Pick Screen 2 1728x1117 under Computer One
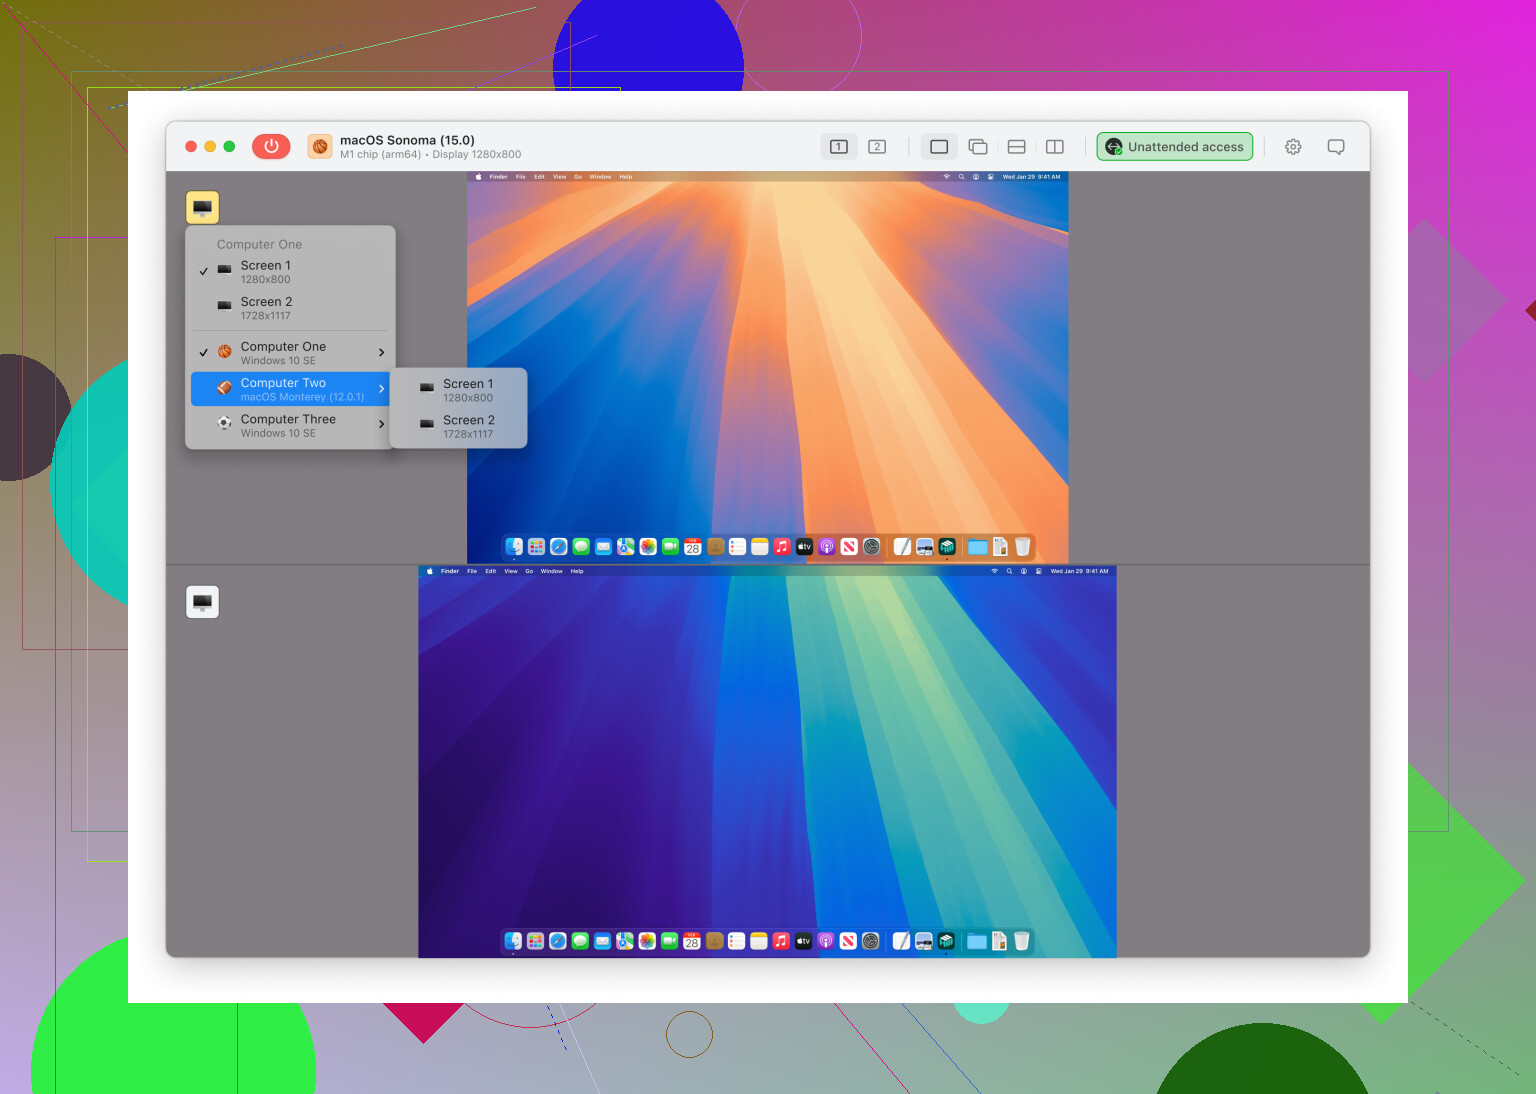1536x1094 pixels. tap(266, 308)
